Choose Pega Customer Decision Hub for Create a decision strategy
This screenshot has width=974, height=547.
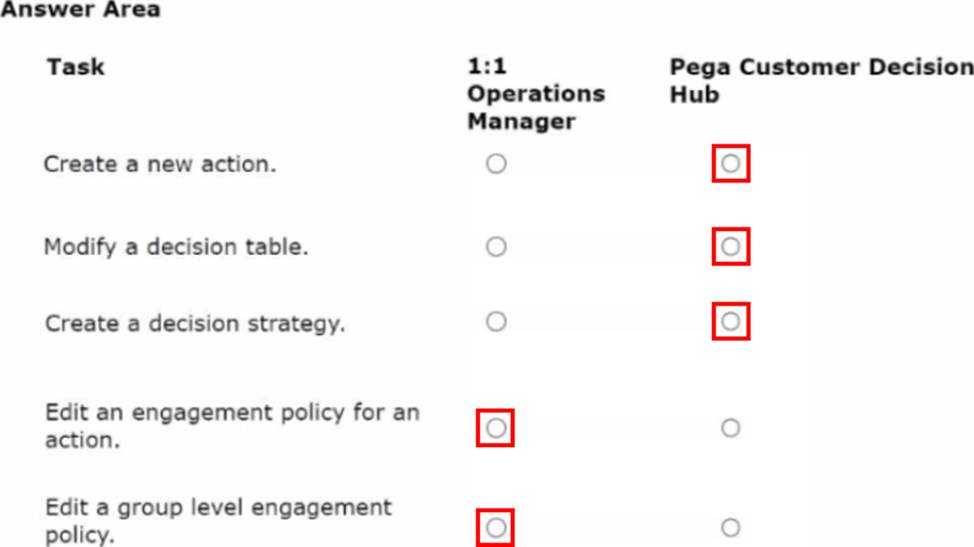tap(731, 322)
